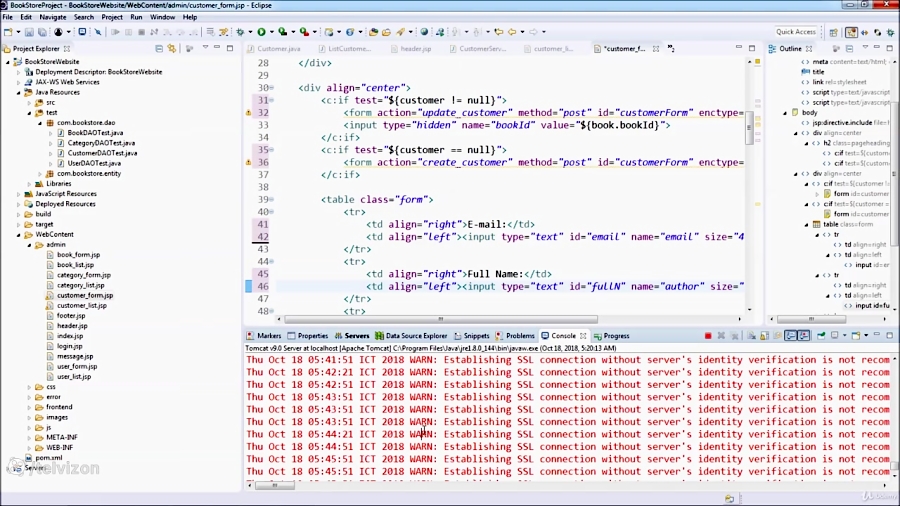Fold the code block at line 30
Viewport: 900px width, 506px height.
[271, 88]
